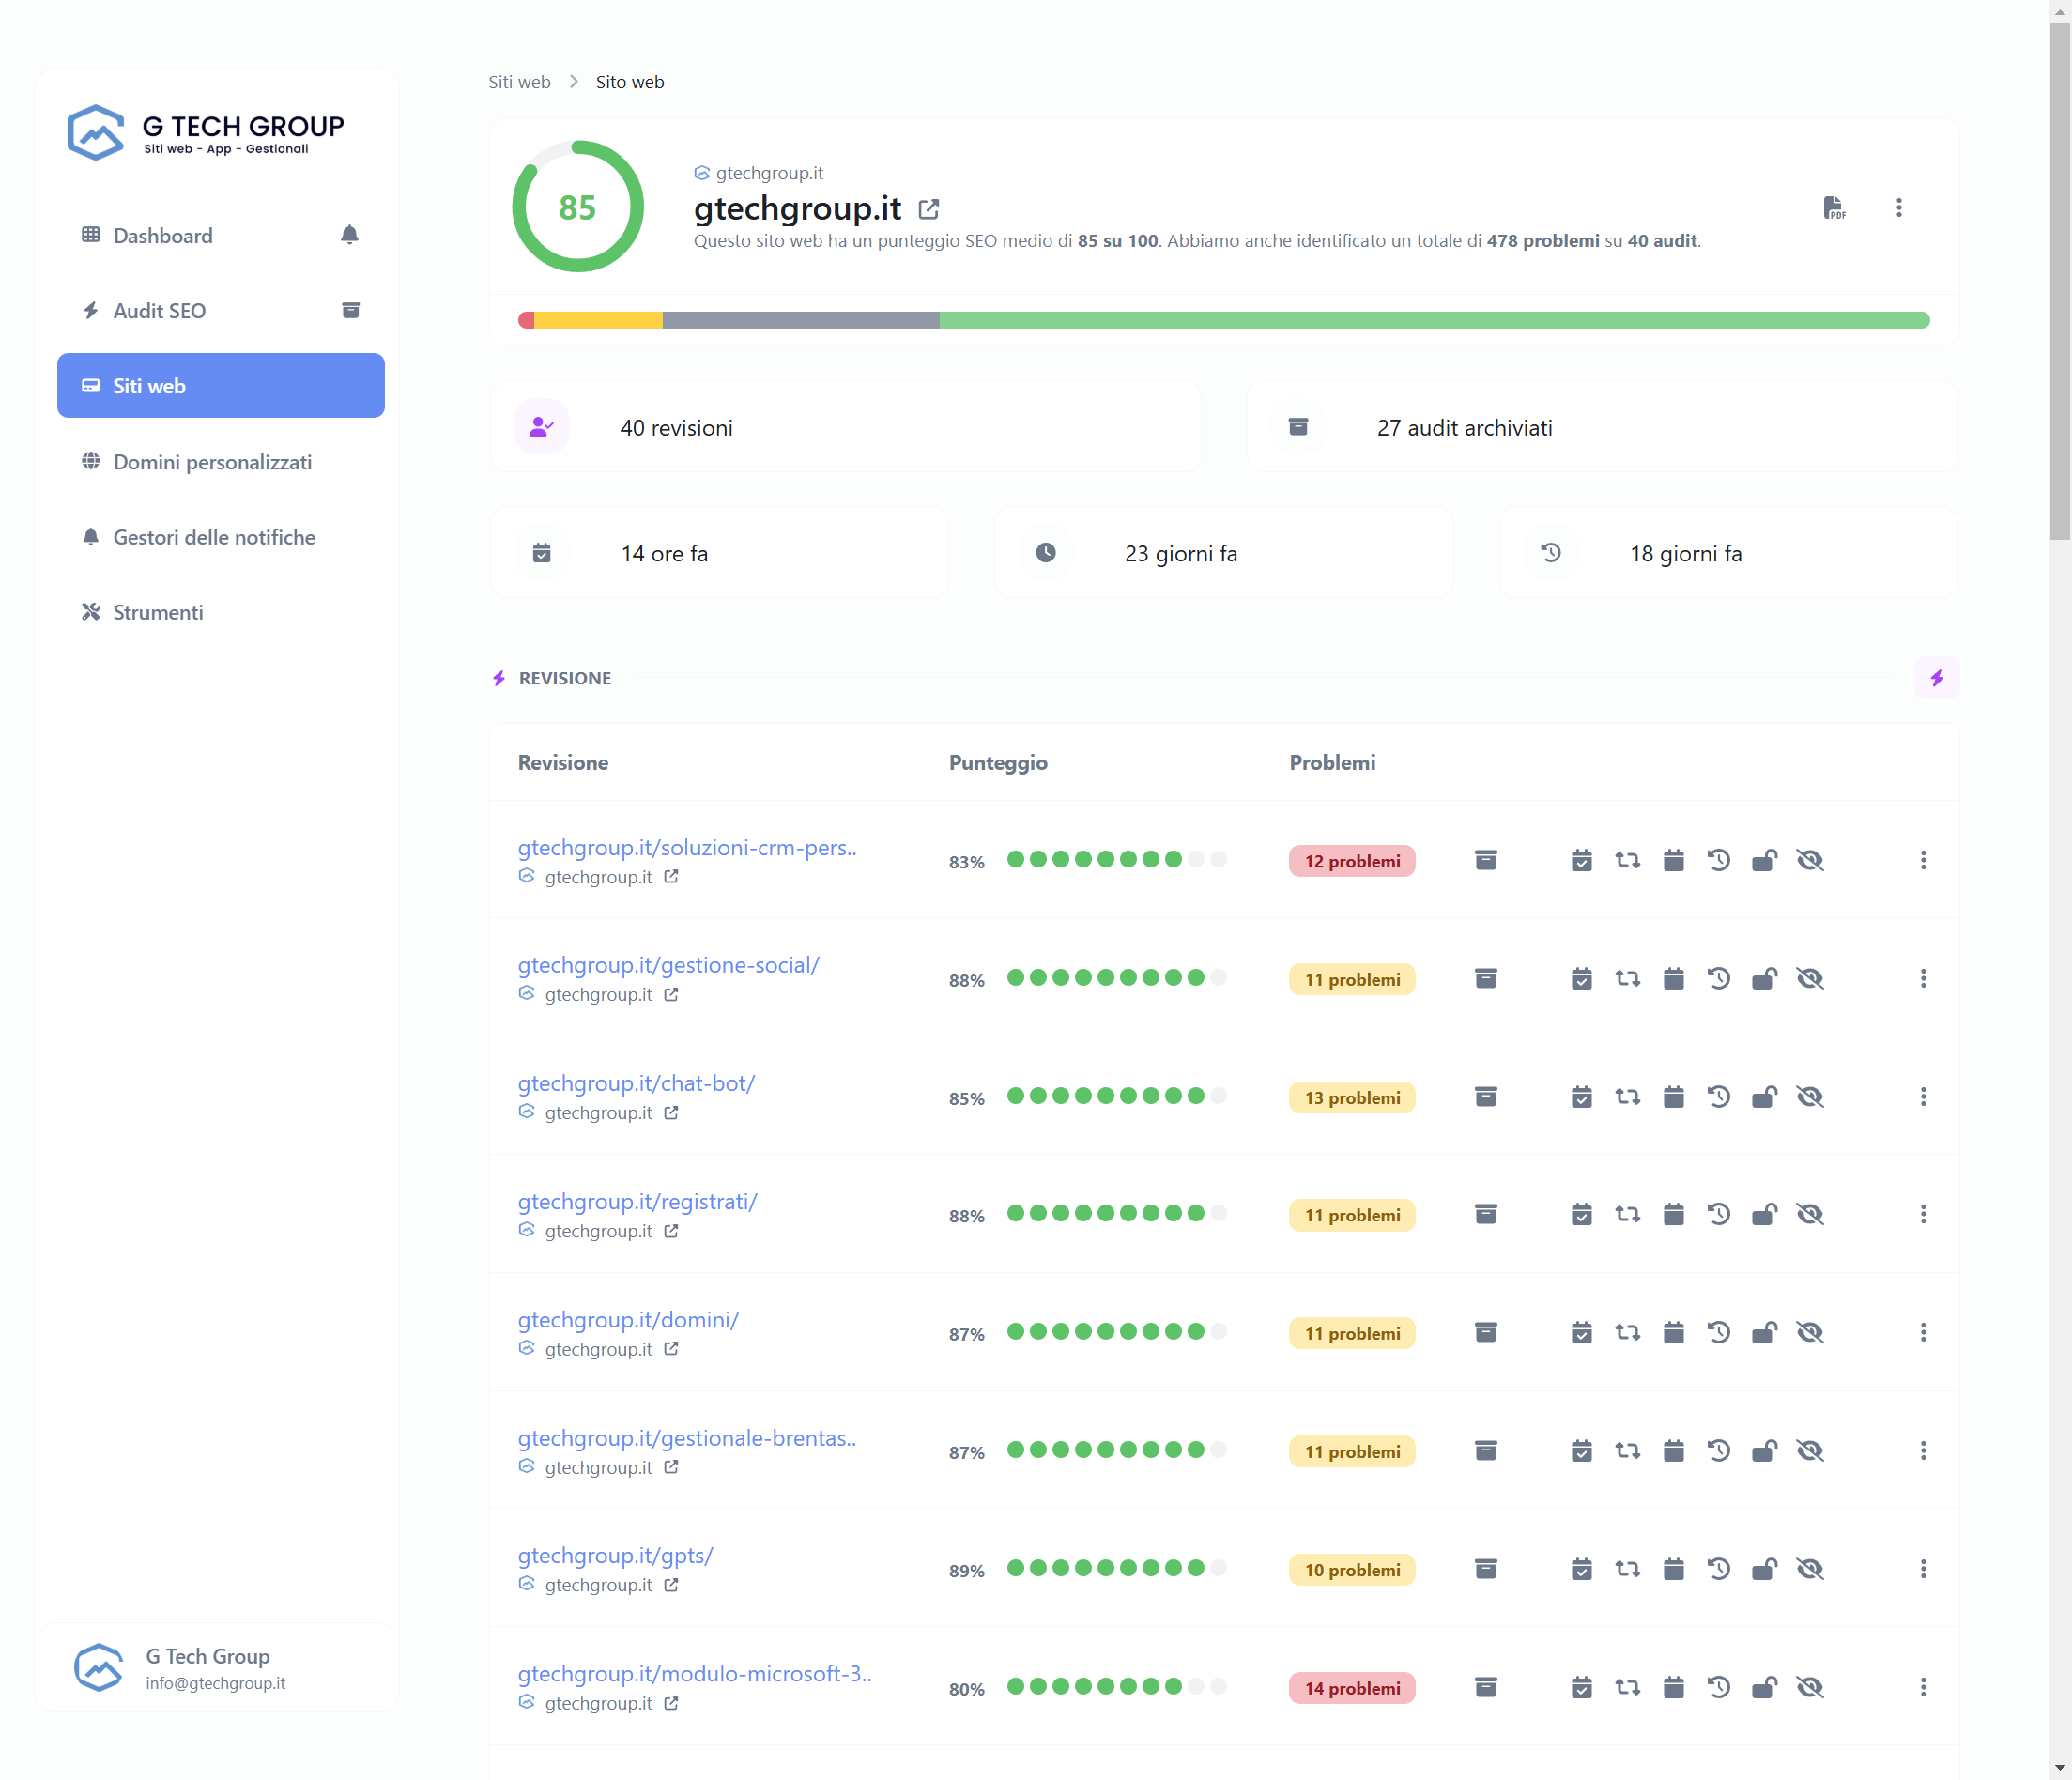2072x1780 pixels.
Task: Open gtechgroup.it/registrati/ audit link
Action: tap(637, 1201)
